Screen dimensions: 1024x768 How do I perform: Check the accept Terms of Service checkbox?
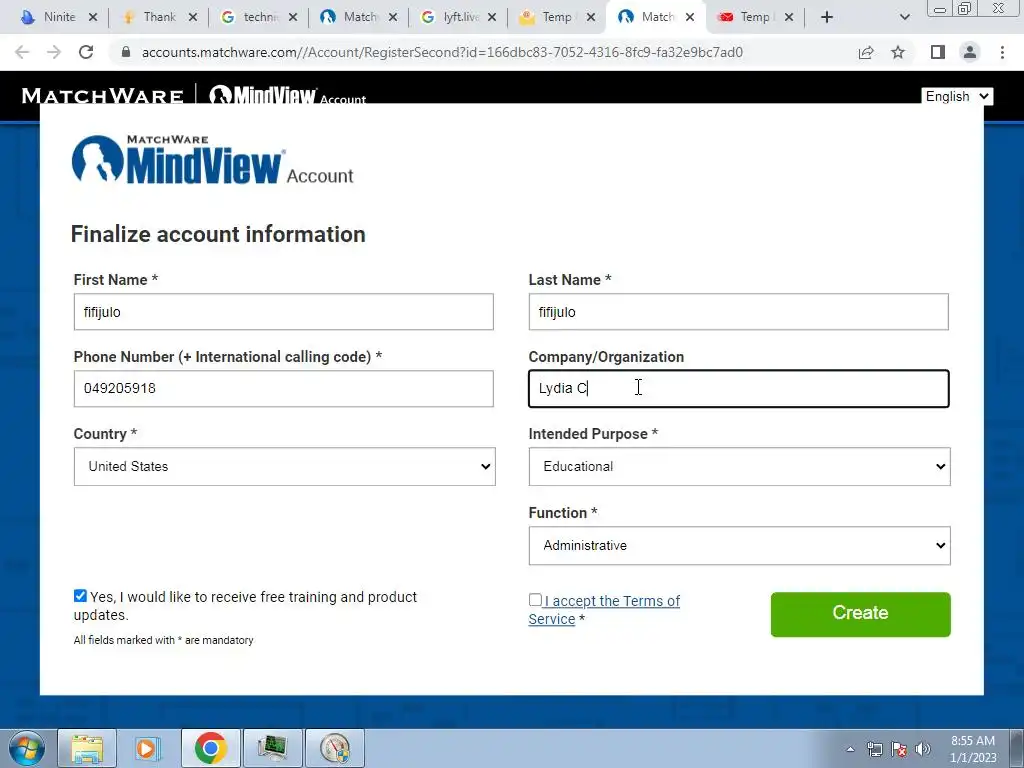pos(535,600)
